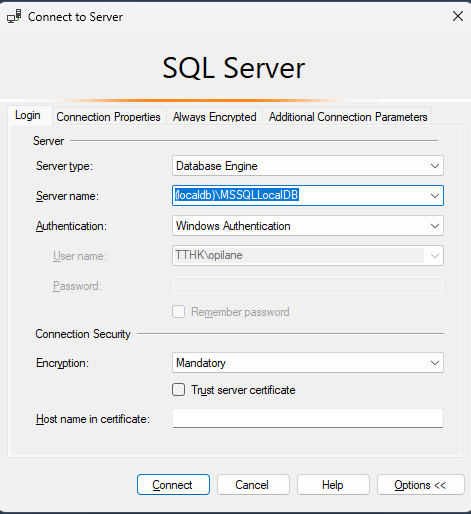Enable Trust server certificate checkbox
The image size is (471, 514).
tap(179, 390)
